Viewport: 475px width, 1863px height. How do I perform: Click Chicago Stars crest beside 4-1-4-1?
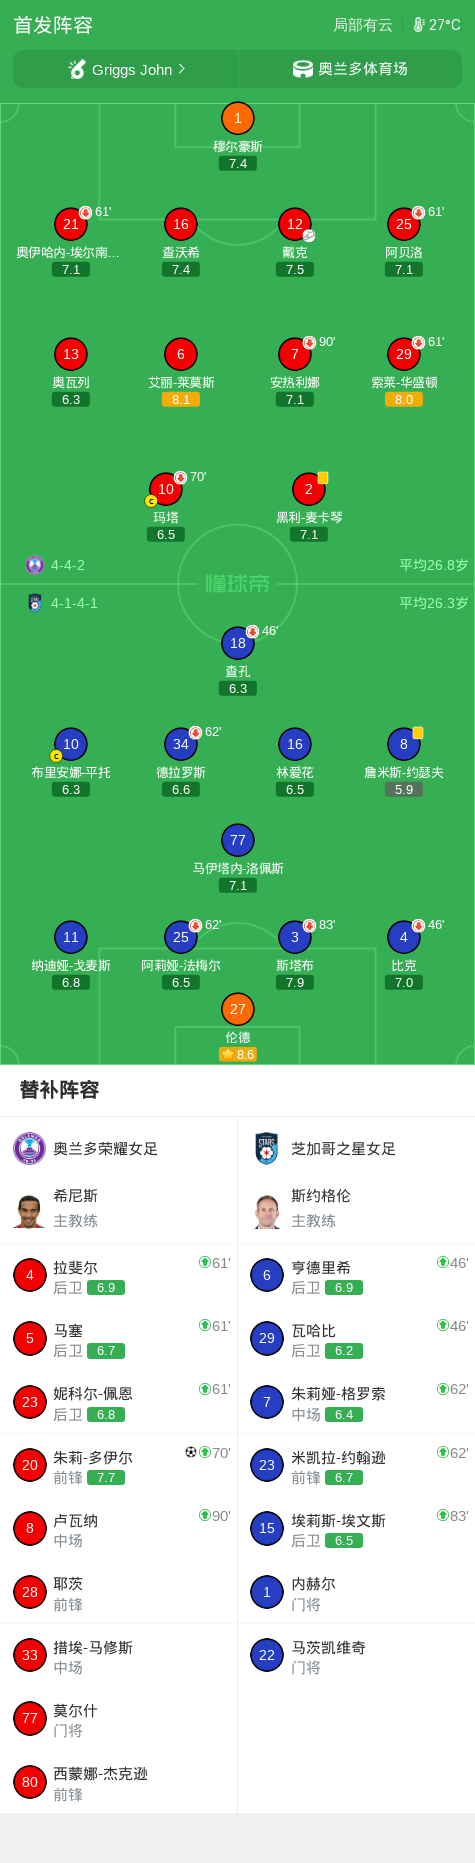(35, 603)
